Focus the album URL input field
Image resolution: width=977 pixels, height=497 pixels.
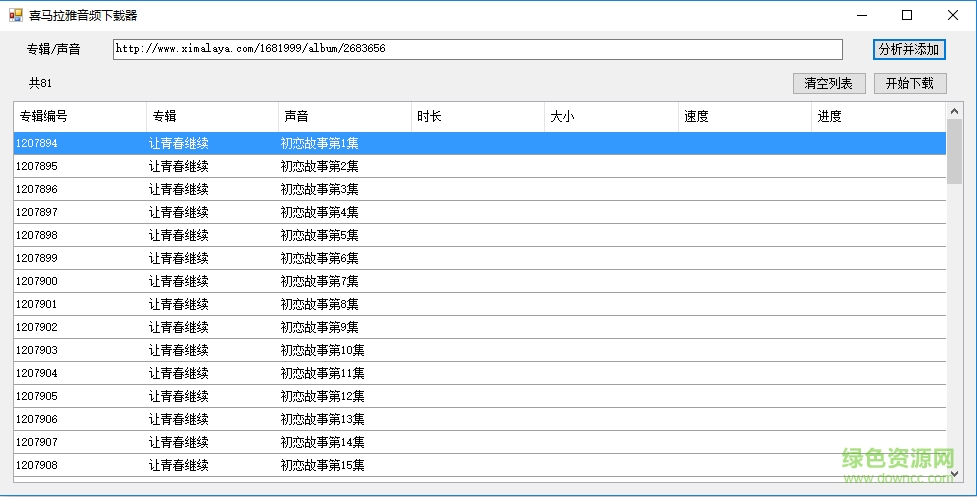(478, 49)
